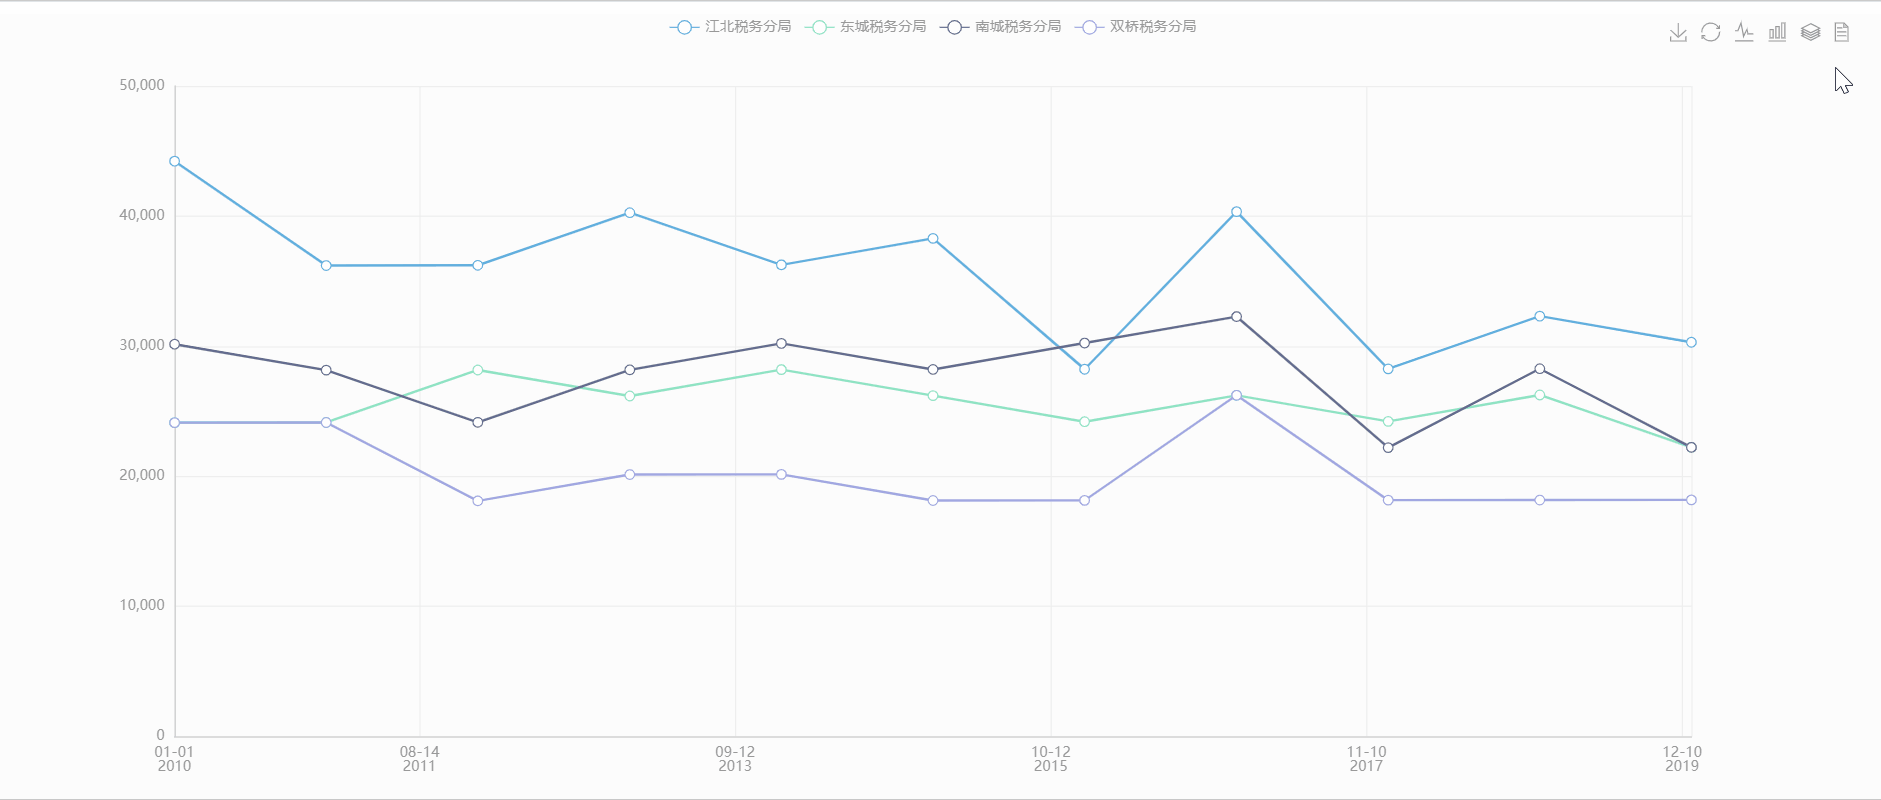
Task: Click the restore chart refresh icon
Action: point(1711,33)
